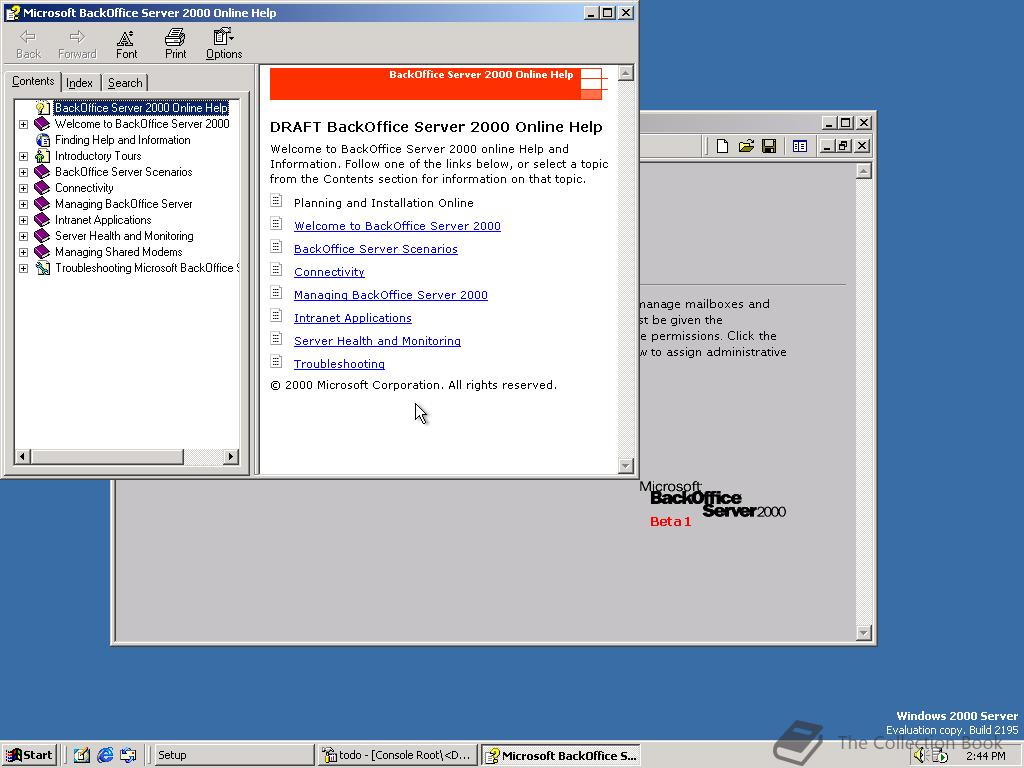Viewport: 1024px width, 768px height.
Task: Open the BackOffice Server Scenarios link
Action: click(376, 249)
